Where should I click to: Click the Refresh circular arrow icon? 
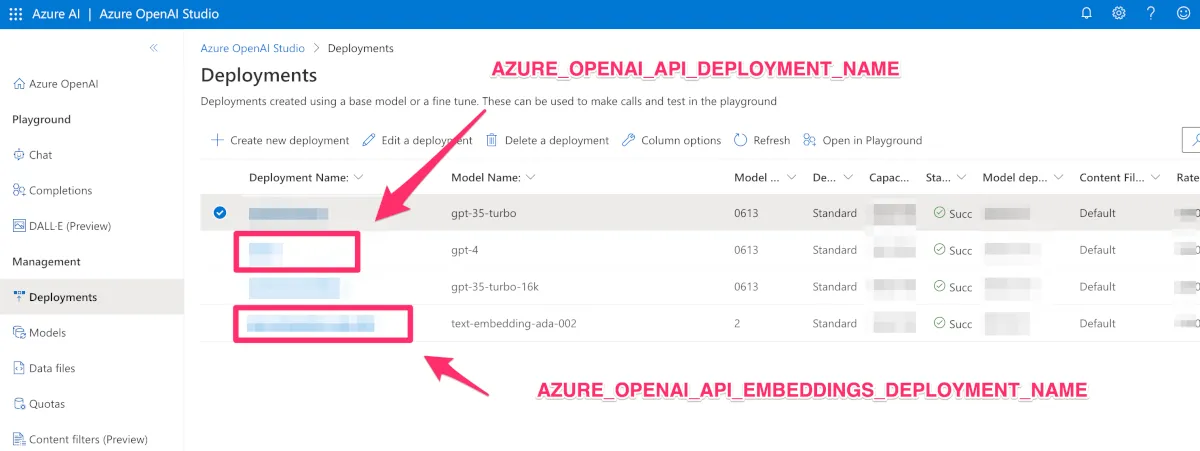pos(740,140)
